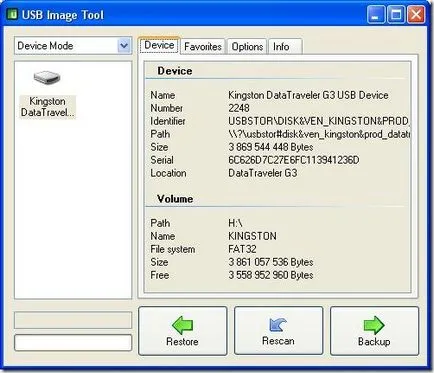Click the identifier value starting 'USBSTOR\DISK&VEN_KINGSTON'
The height and width of the screenshot is (373, 434).
pyautogui.click(x=319, y=121)
